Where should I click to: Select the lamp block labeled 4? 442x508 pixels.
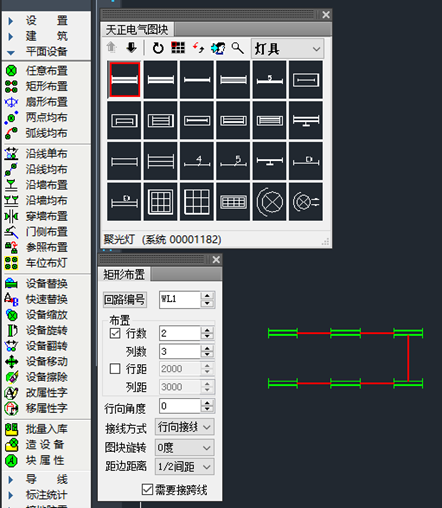click(x=197, y=161)
